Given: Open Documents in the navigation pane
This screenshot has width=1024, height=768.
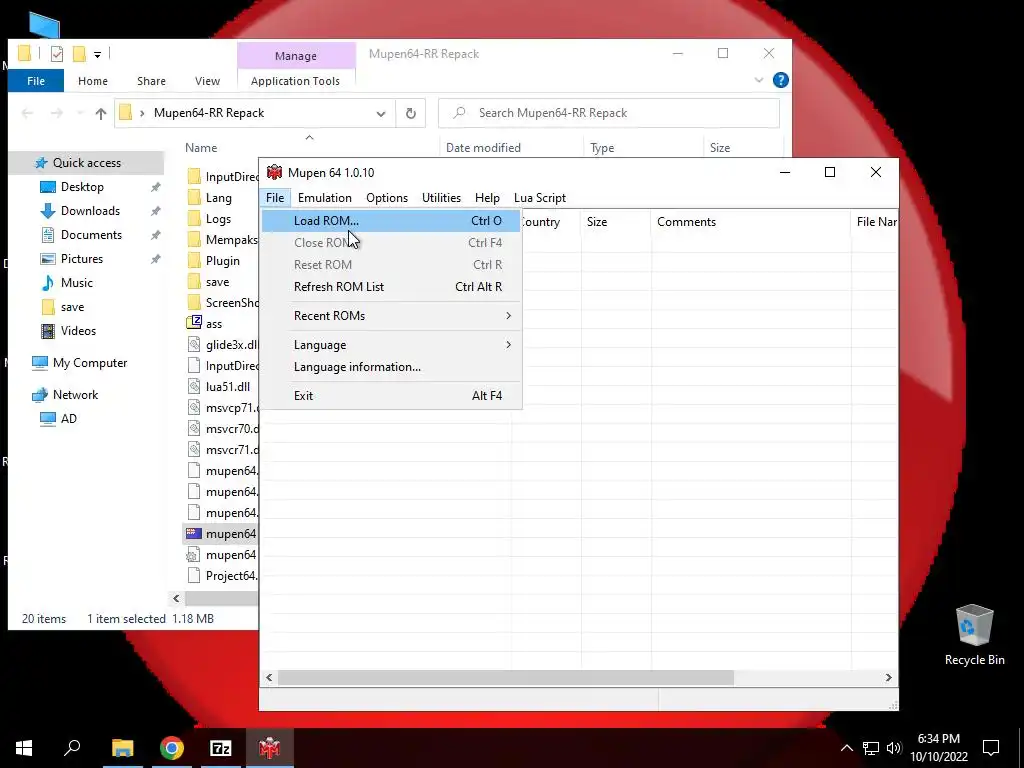Looking at the screenshot, I should point(91,235).
